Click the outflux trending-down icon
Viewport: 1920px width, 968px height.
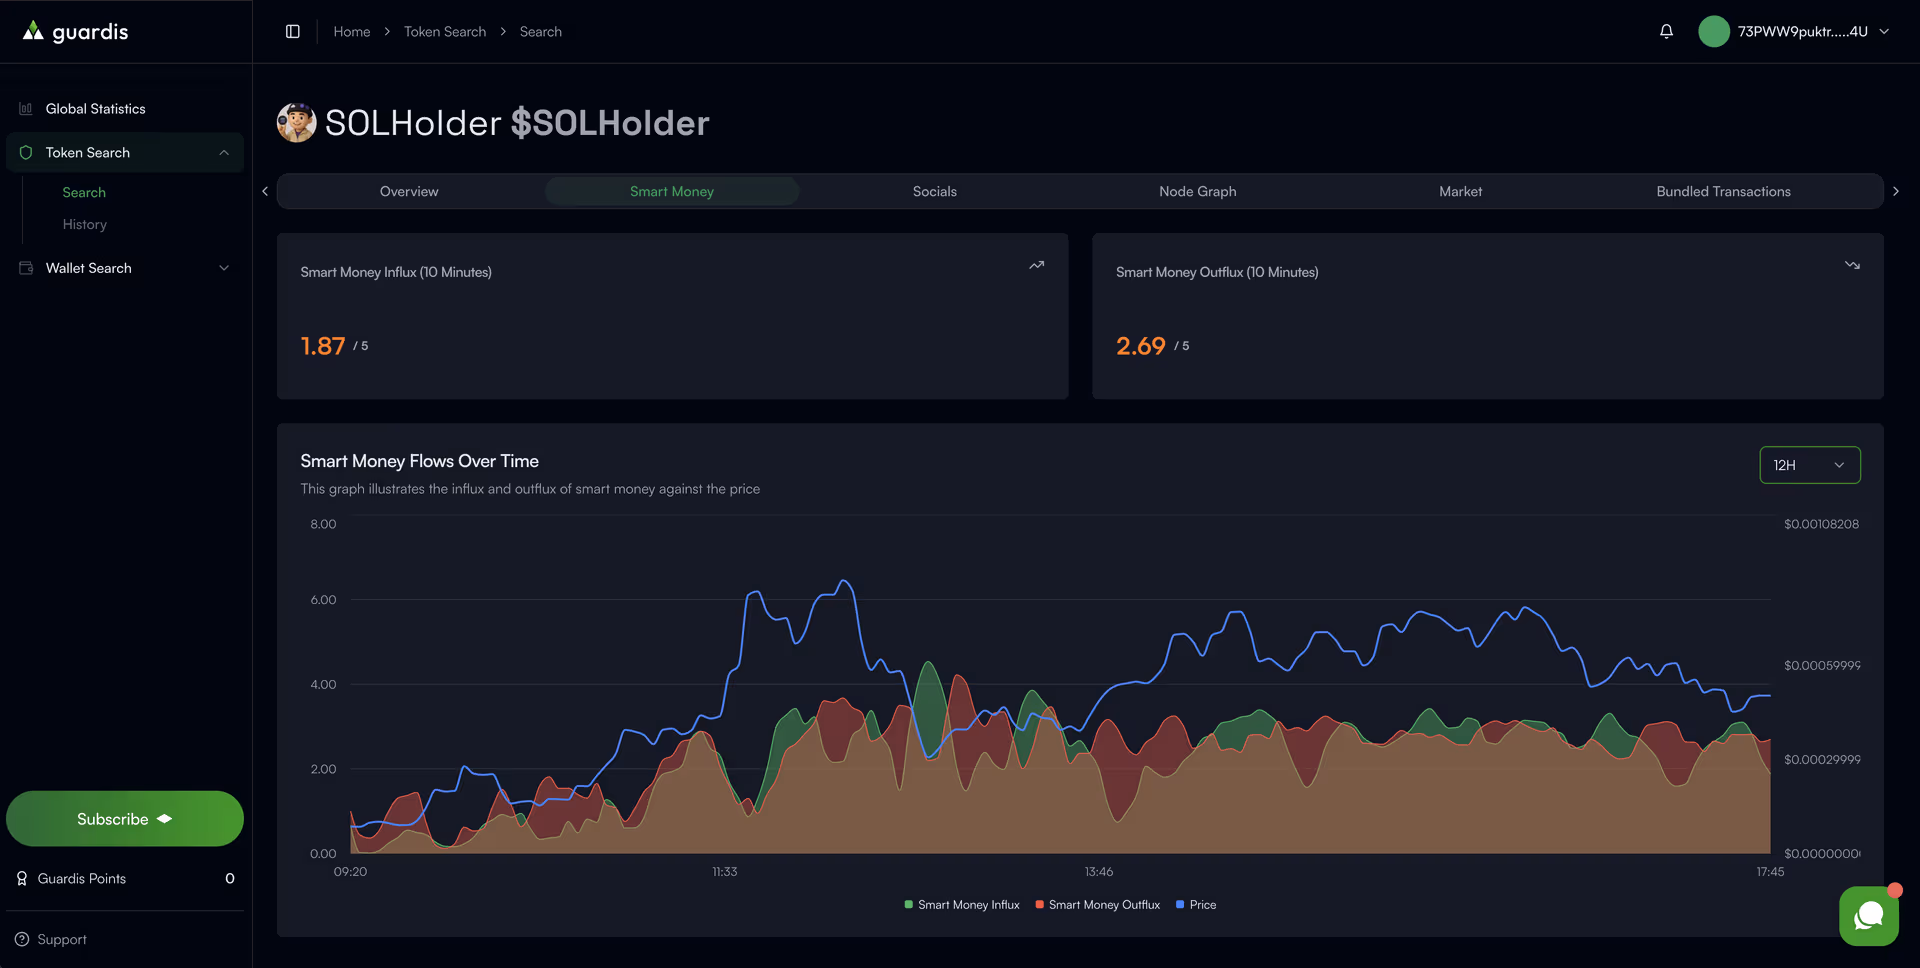1852,266
